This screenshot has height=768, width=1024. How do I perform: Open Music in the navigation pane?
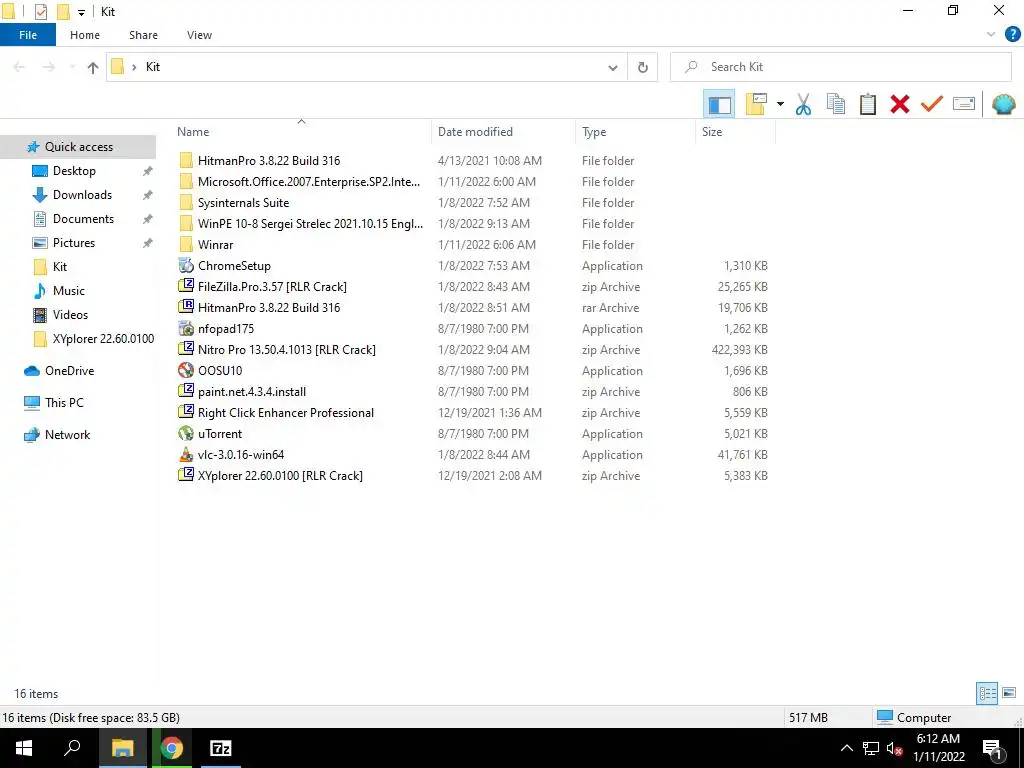[69, 291]
